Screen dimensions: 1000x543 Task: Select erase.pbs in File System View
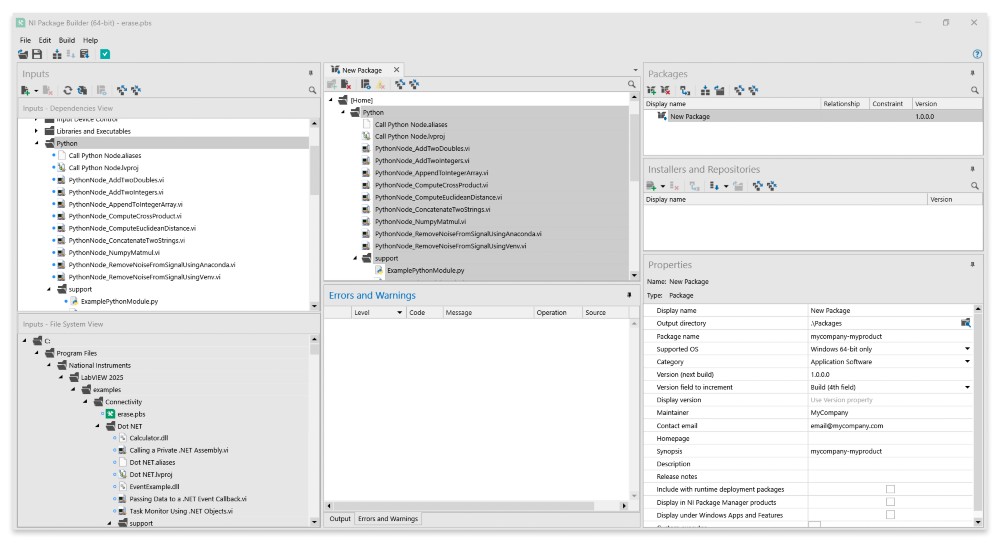(131, 414)
